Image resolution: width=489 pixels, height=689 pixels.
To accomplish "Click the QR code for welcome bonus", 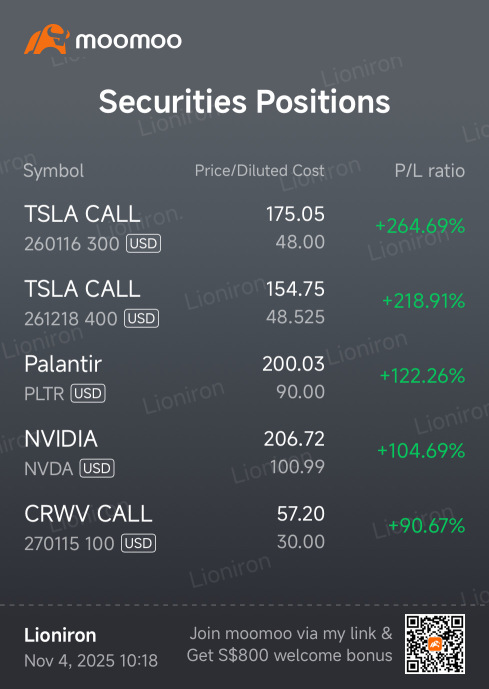I will (435, 644).
